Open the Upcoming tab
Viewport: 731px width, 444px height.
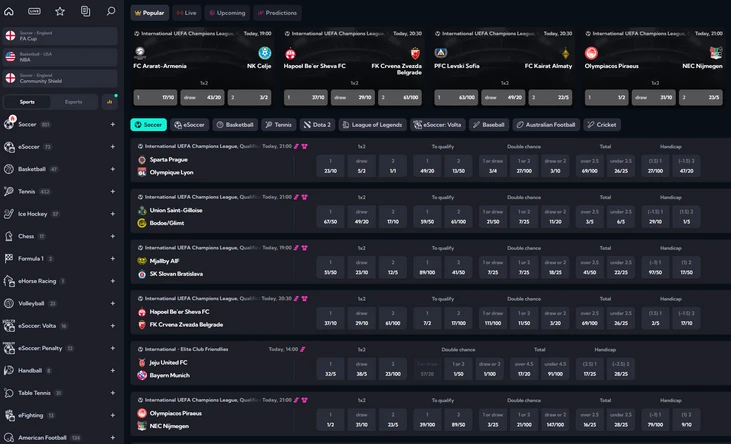pos(227,13)
